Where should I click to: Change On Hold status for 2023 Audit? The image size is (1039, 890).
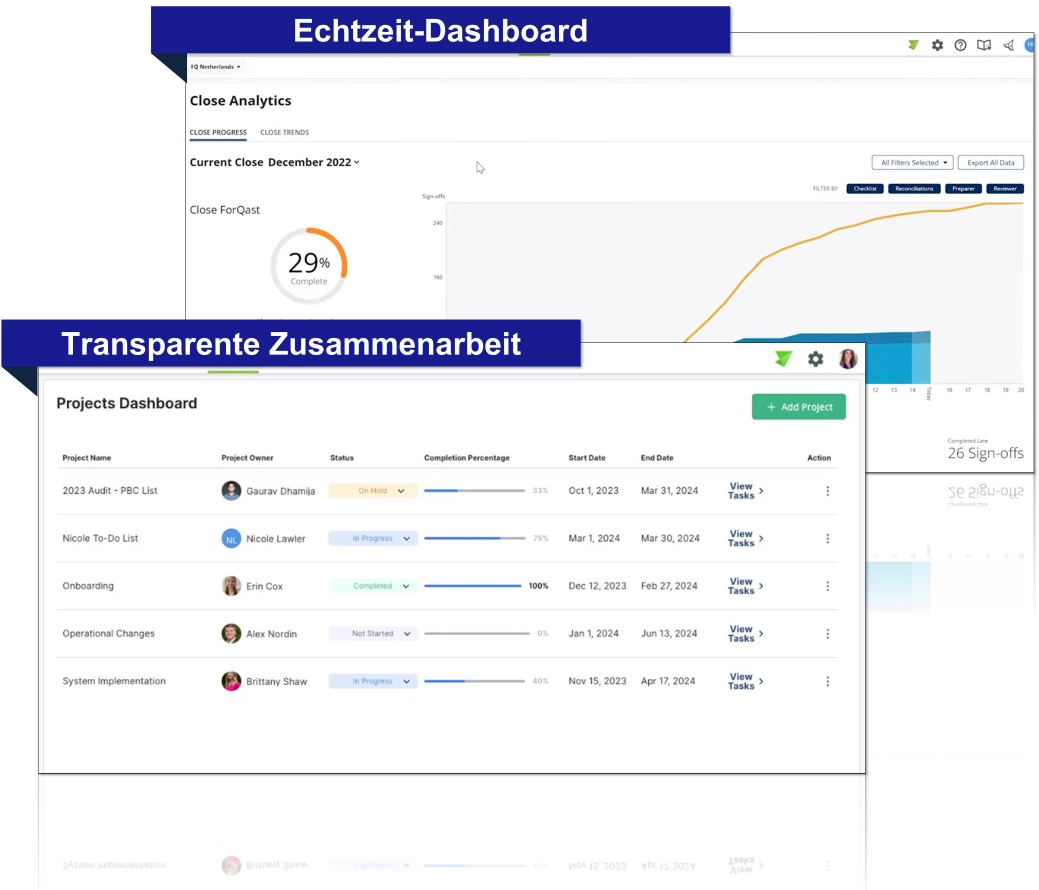pyautogui.click(x=372, y=491)
